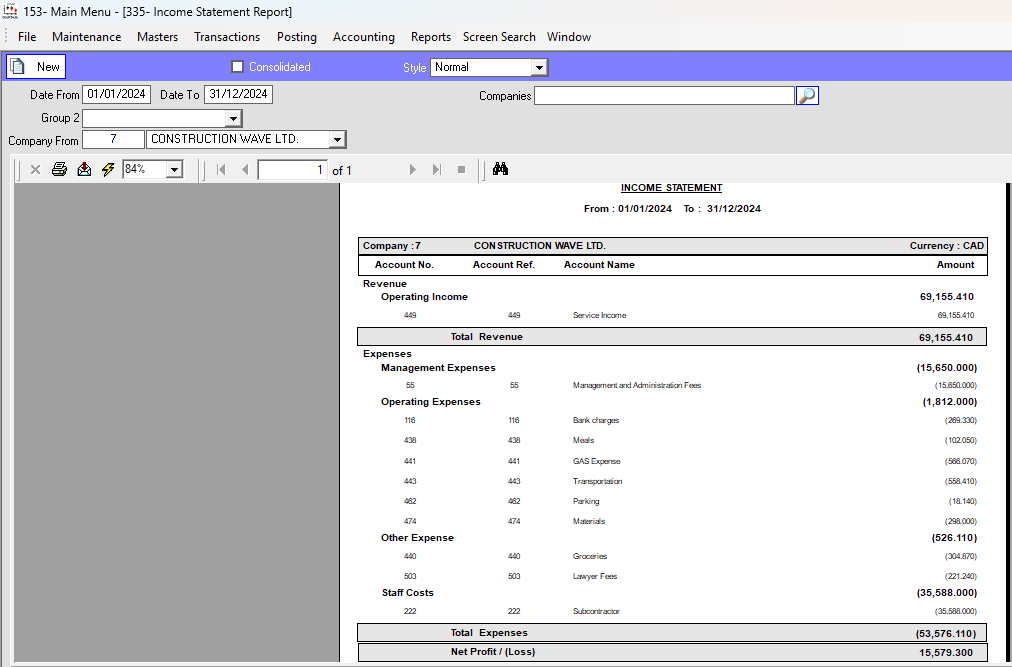Expand the Group 2 dropdown
The height and width of the screenshot is (667, 1012).
click(x=233, y=118)
